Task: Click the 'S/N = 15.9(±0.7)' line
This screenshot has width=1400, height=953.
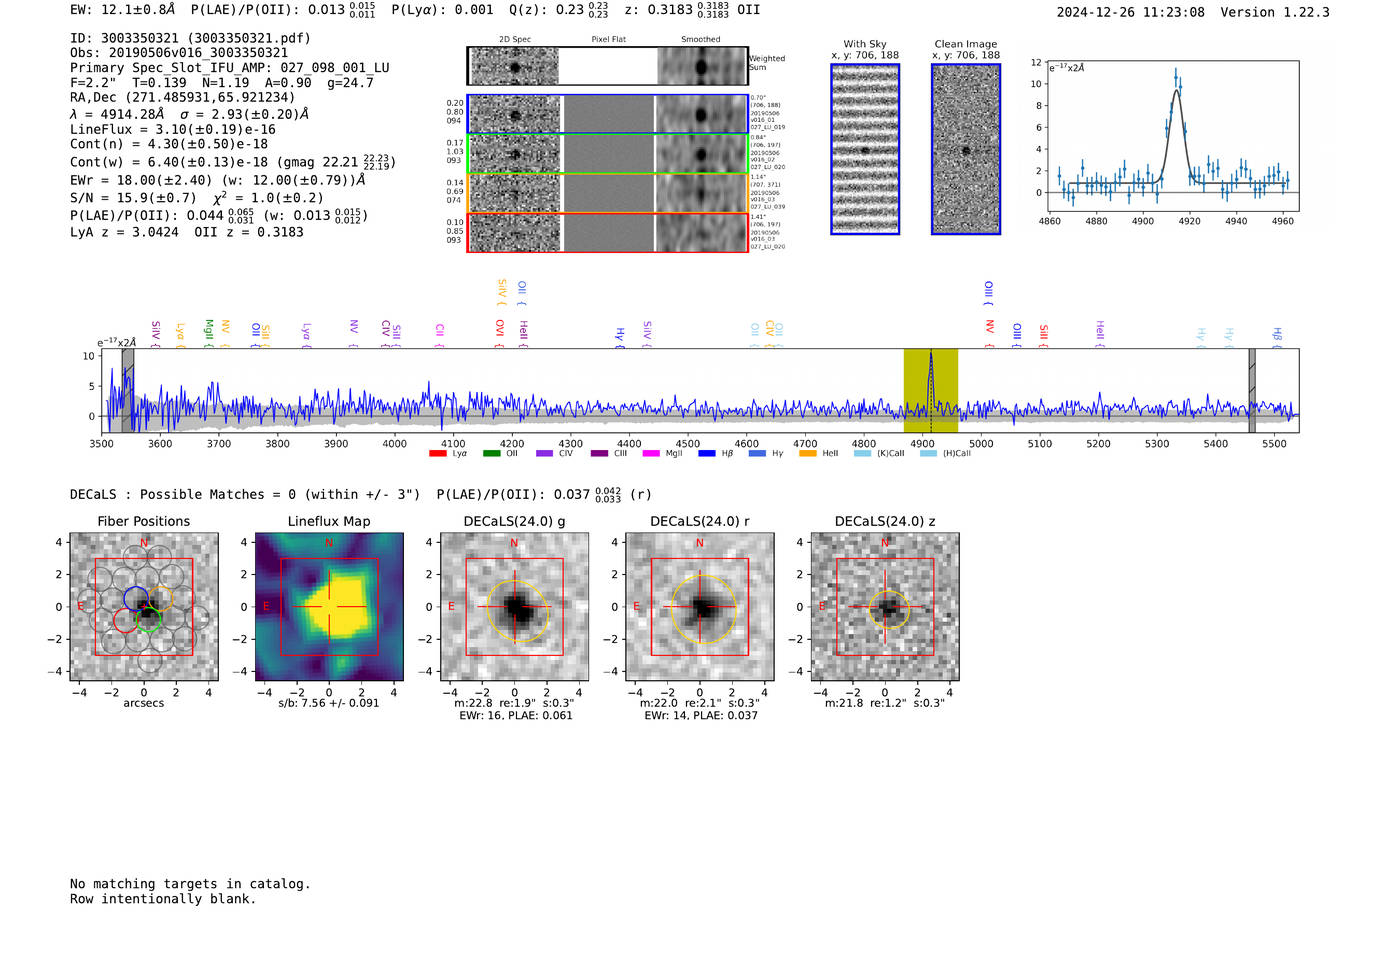Action: (197, 197)
